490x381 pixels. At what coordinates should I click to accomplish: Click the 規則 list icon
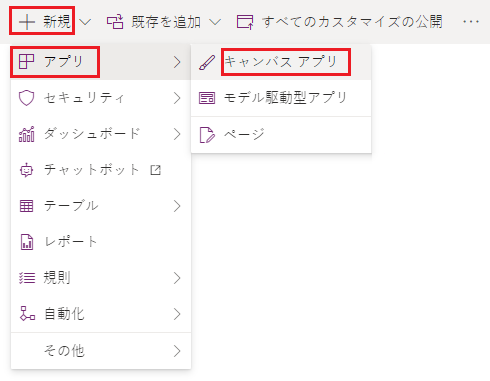point(27,278)
